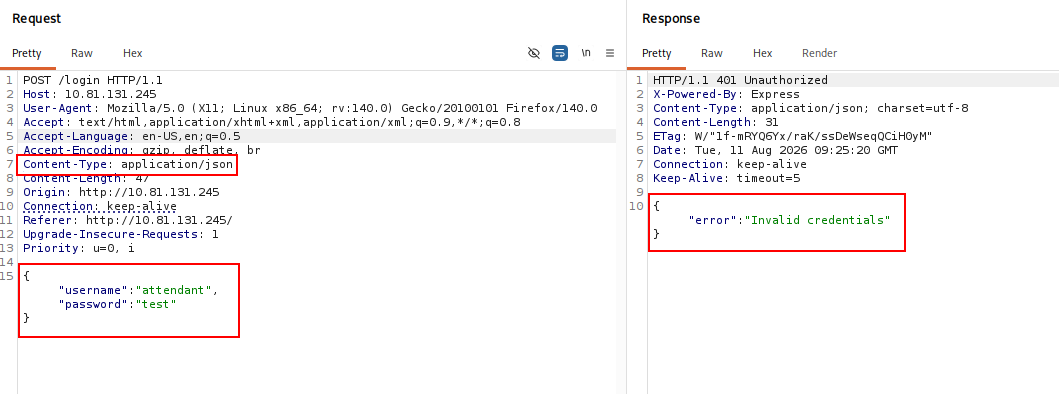The height and width of the screenshot is (394, 1059).
Task: Click the X-Powered-By: Express header
Action: click(x=726, y=94)
